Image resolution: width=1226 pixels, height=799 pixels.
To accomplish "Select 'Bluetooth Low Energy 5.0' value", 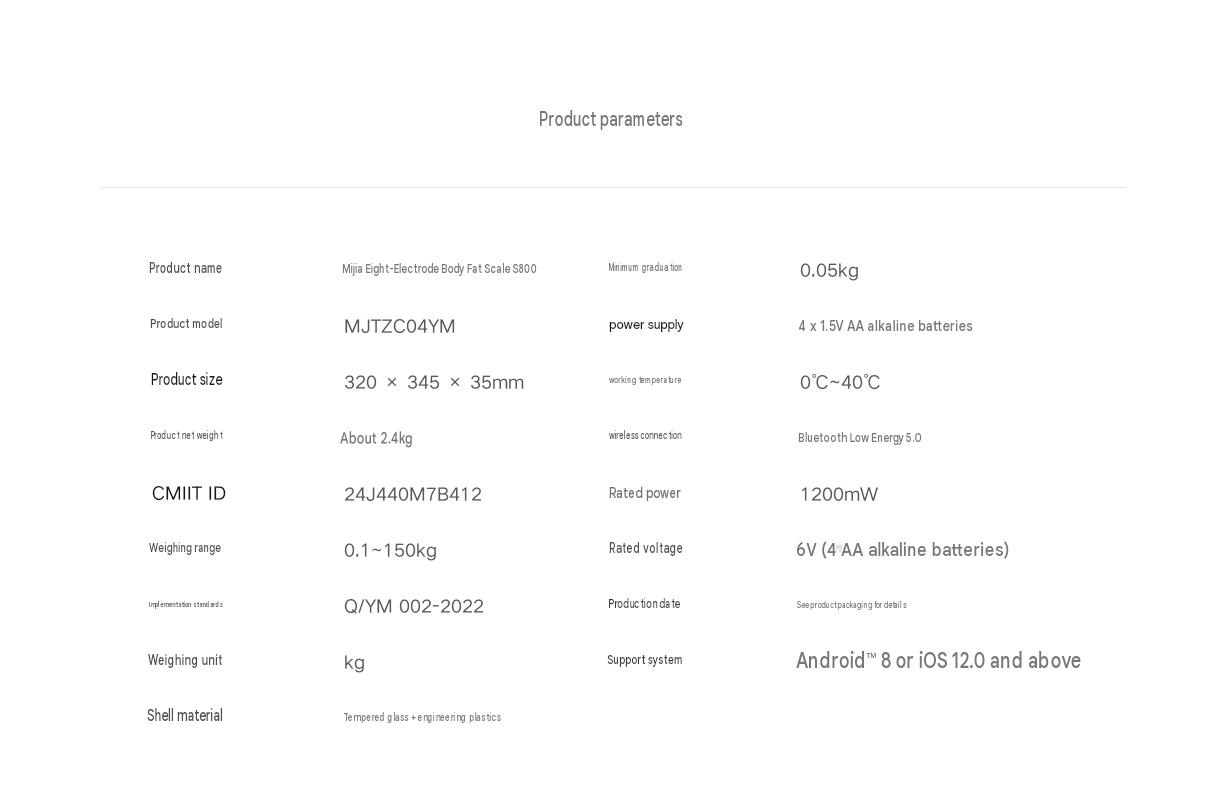I will (x=859, y=438).
